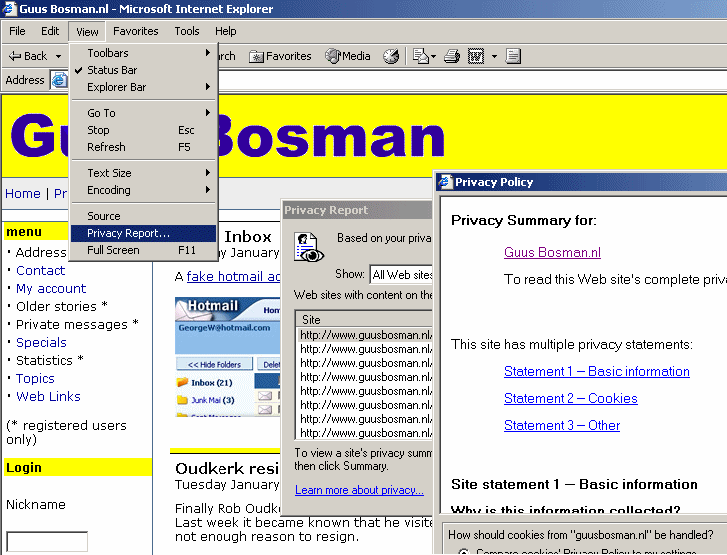727x555 pixels.
Task: Select Privacy Report... in the View menu
Action: [x=143, y=233]
